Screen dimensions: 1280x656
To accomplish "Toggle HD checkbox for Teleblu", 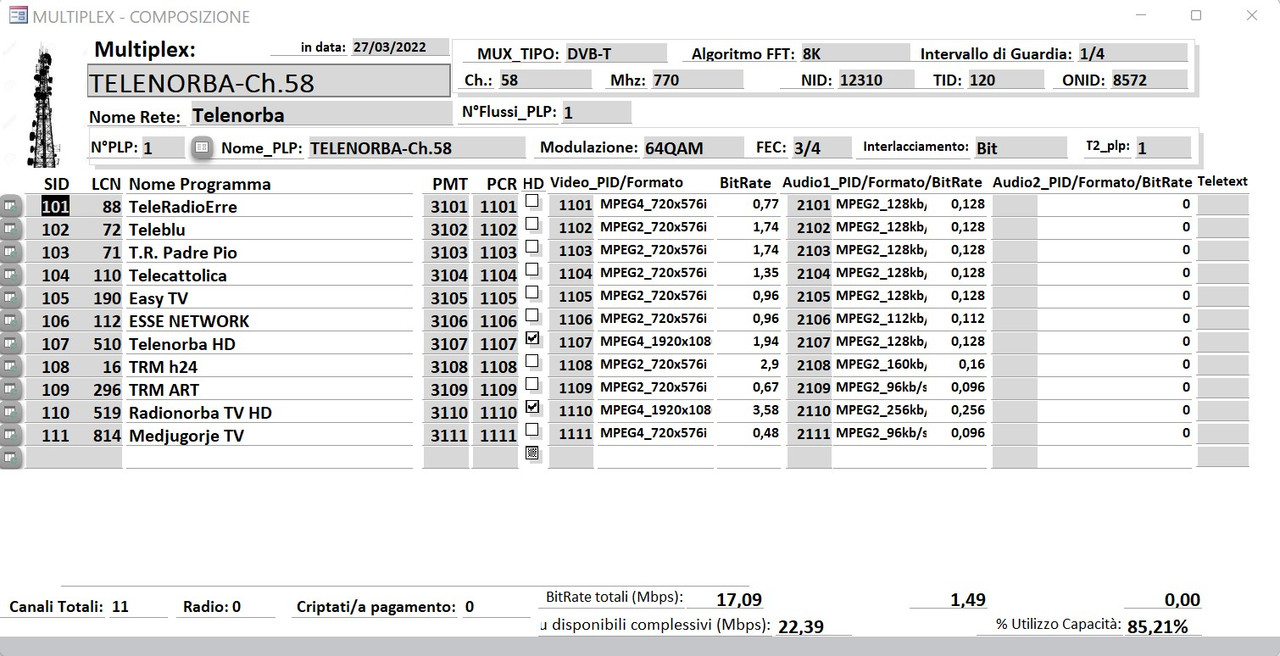I will 532,224.
